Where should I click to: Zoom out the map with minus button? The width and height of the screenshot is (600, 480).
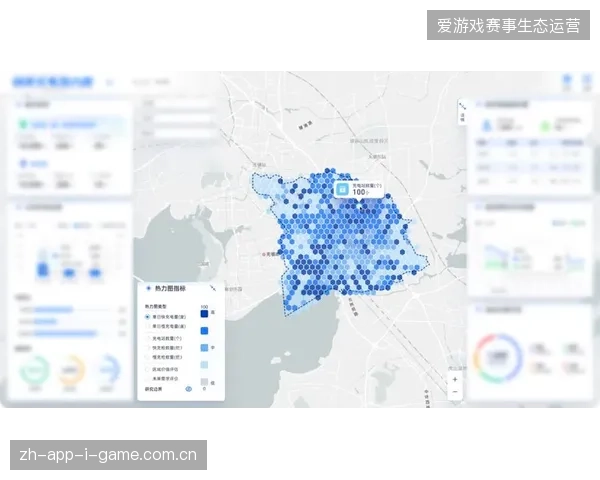[455, 392]
